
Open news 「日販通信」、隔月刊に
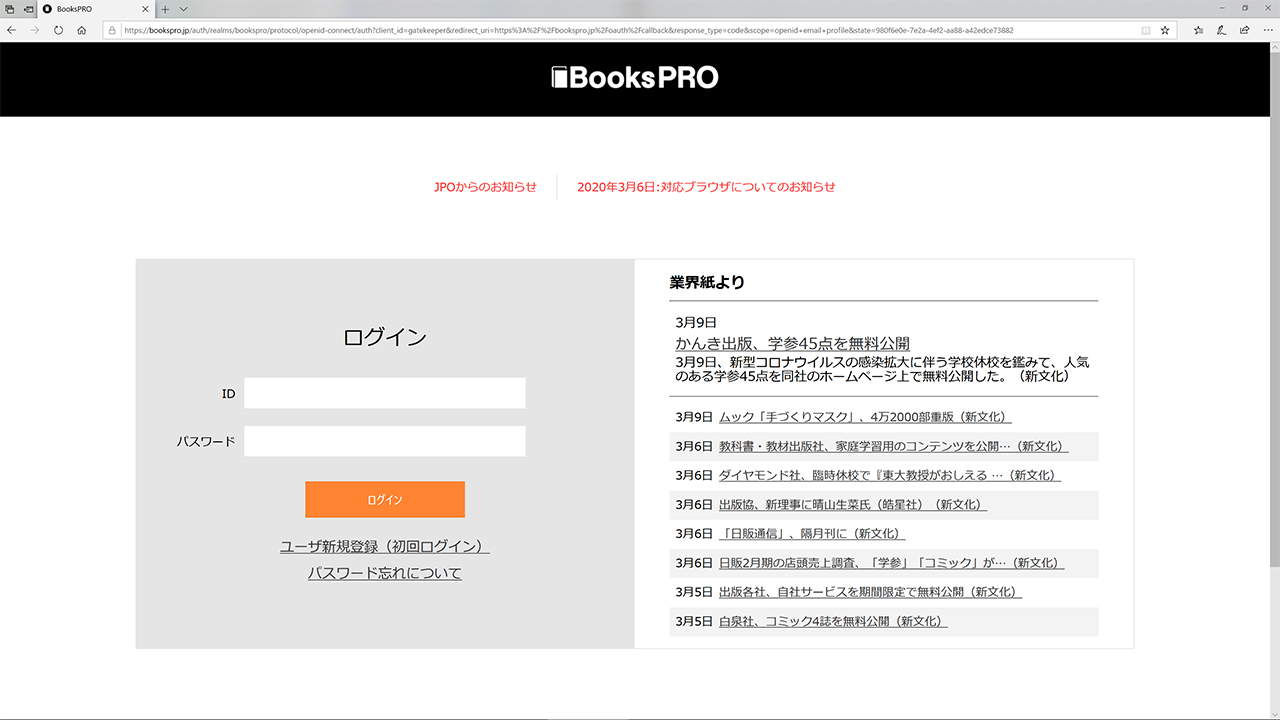(812, 534)
